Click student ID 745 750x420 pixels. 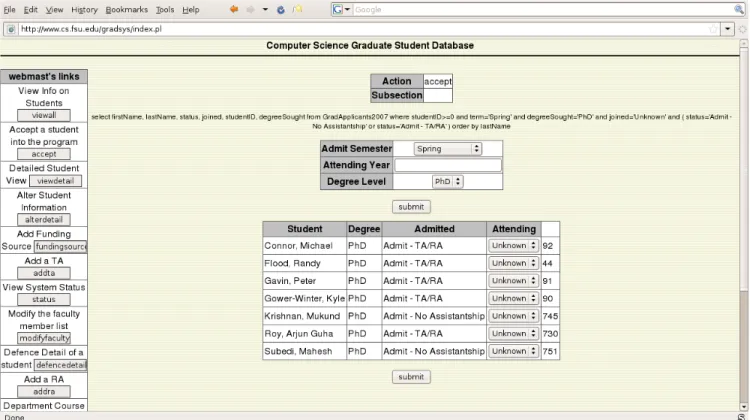[550, 316]
